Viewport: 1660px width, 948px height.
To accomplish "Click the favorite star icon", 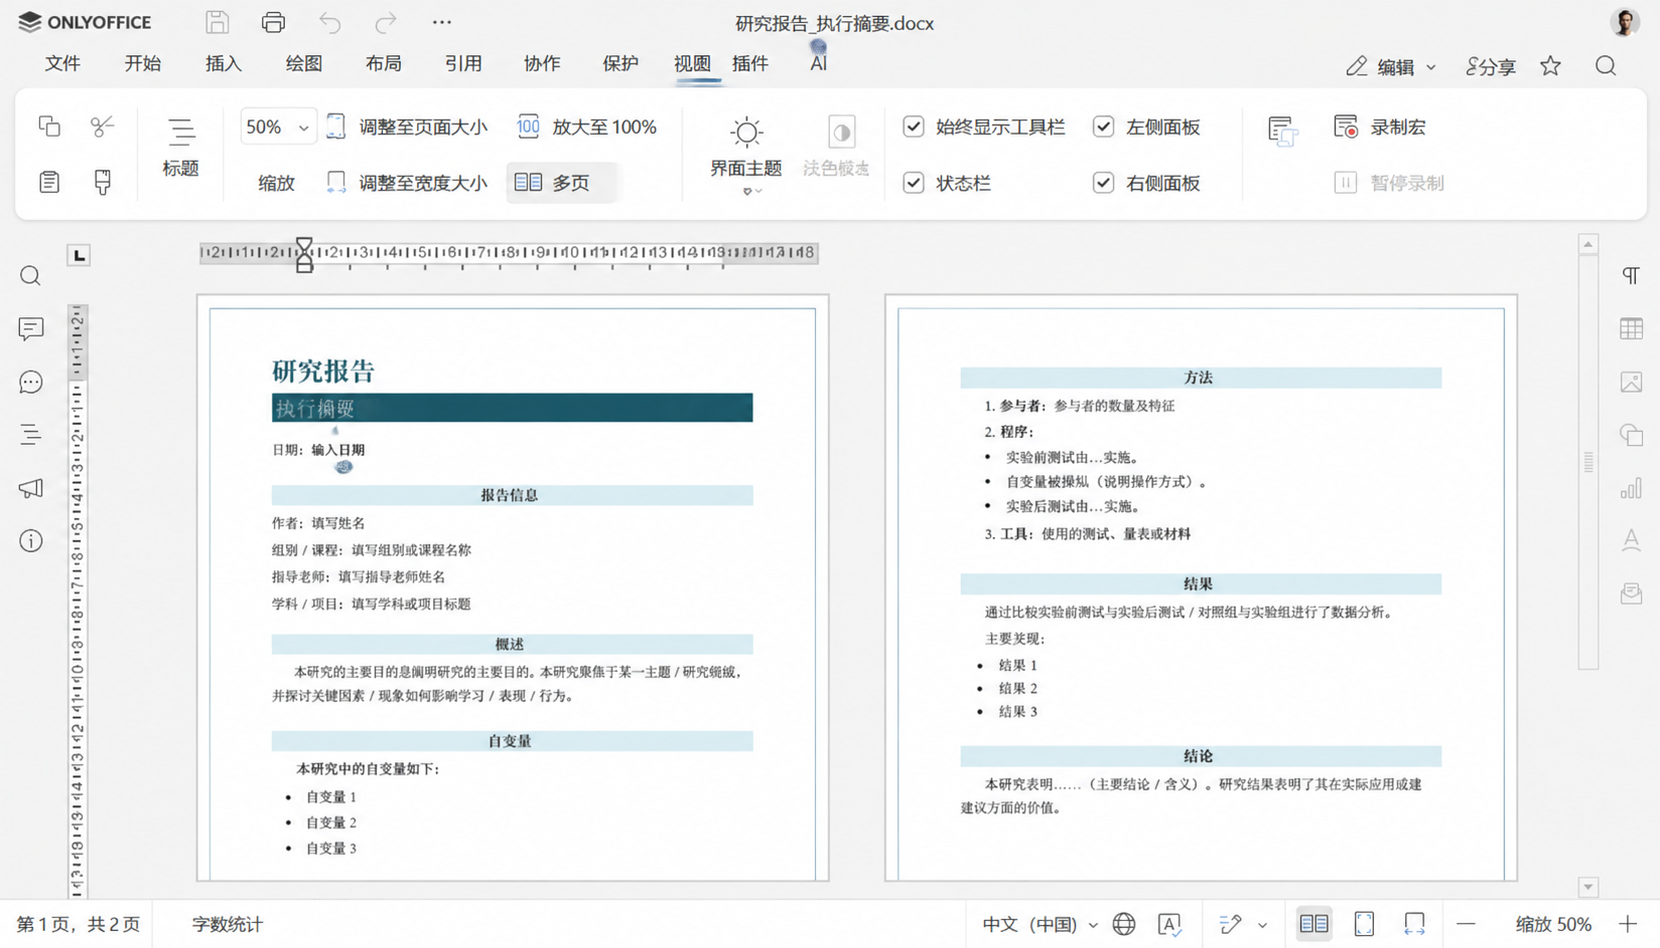I will [x=1550, y=66].
